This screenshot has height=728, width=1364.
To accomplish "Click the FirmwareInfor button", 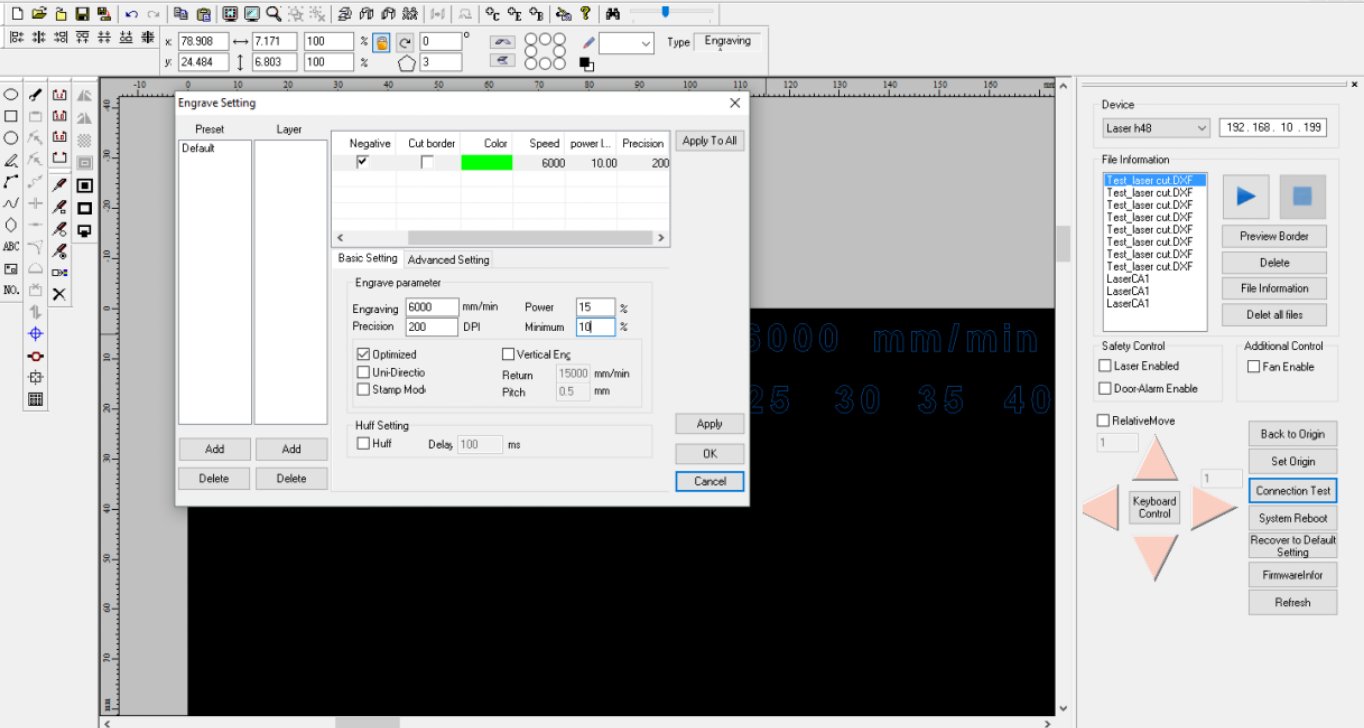I will [1292, 575].
